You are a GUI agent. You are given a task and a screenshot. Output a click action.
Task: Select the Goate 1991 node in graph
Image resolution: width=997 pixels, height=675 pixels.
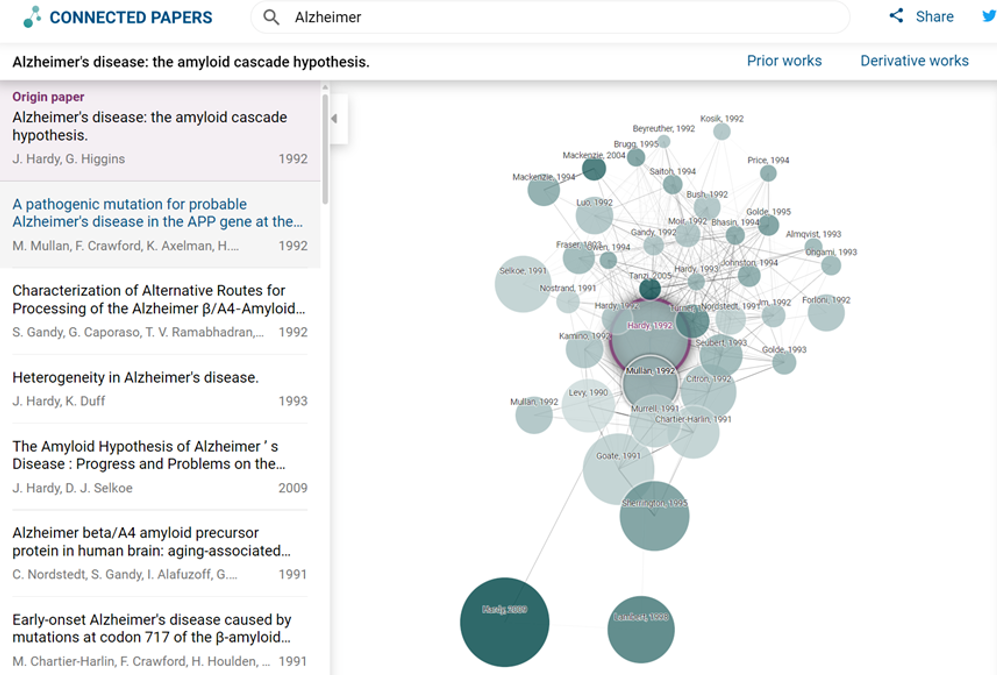[619, 469]
